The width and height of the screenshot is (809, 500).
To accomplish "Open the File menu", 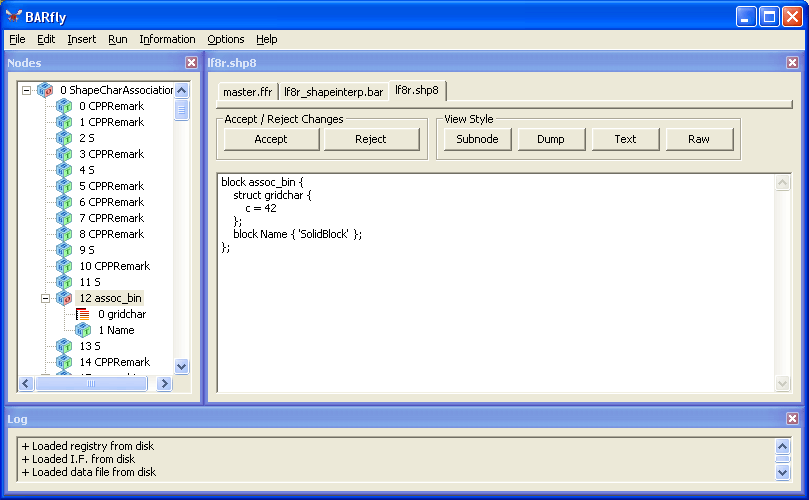I will pyautogui.click(x=17, y=39).
